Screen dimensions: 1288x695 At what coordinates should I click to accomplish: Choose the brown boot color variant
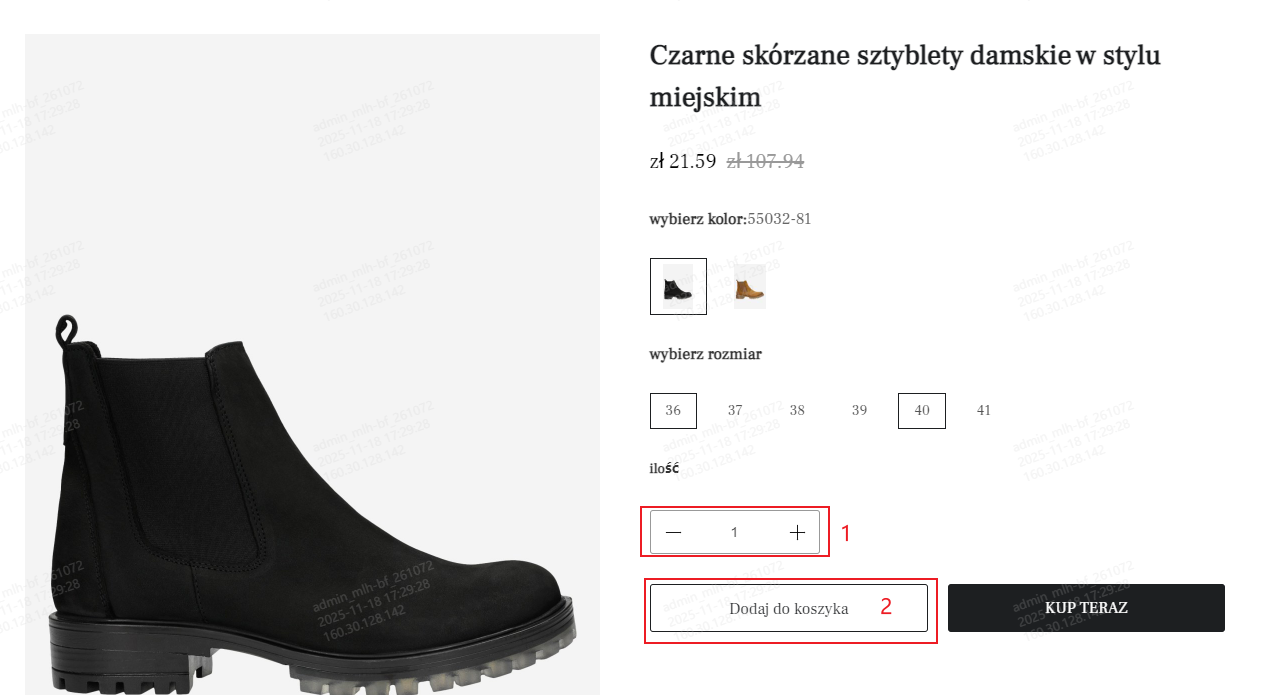(x=749, y=287)
